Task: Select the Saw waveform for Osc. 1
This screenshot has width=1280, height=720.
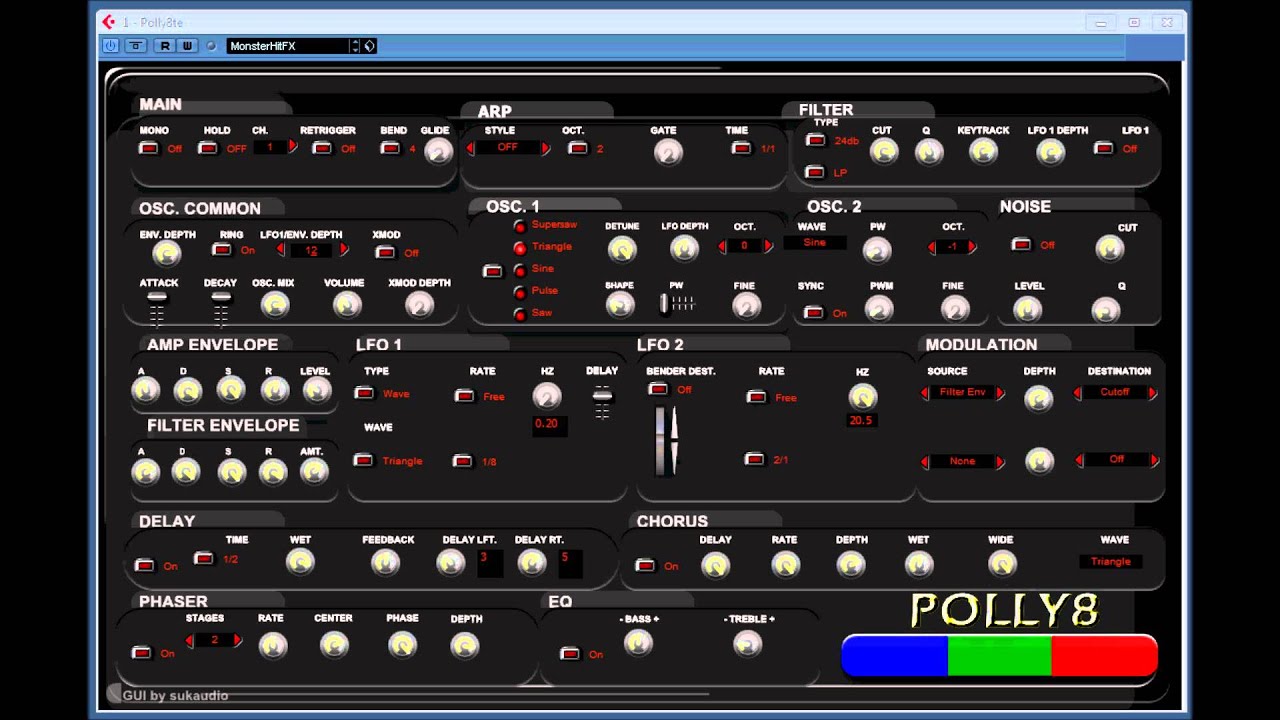Action: coord(520,314)
